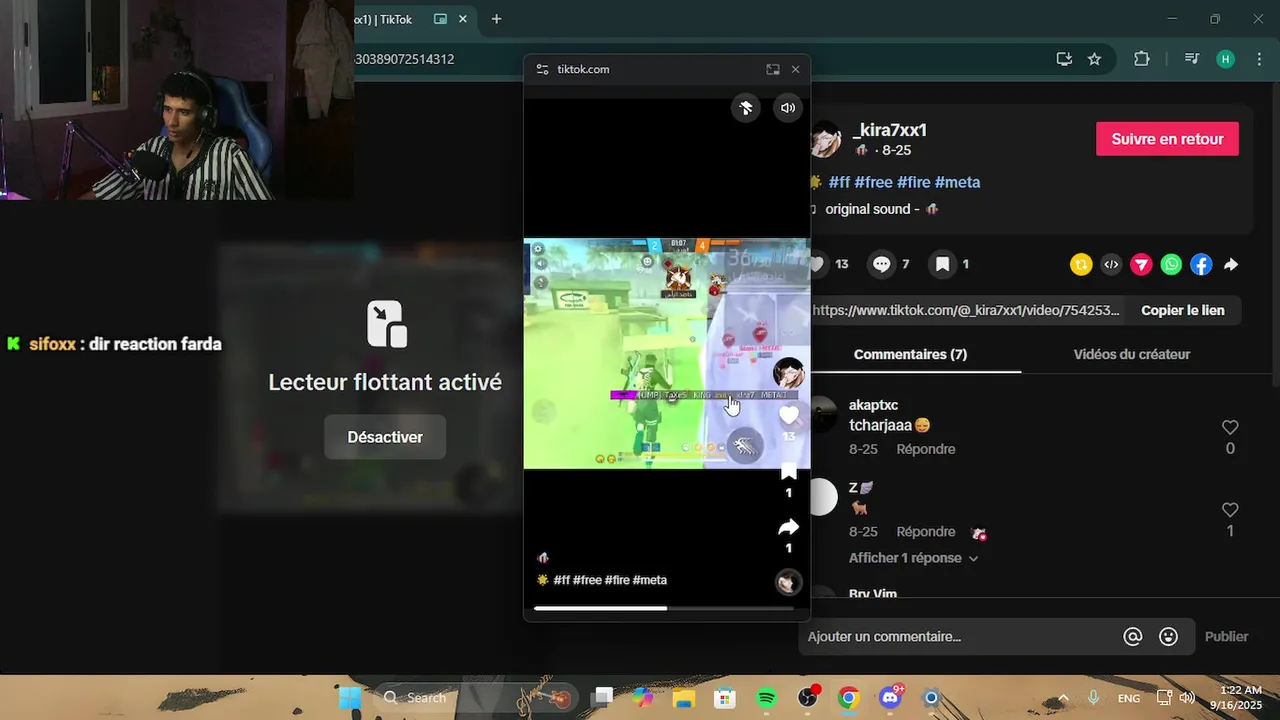
Task: Like the comment from user Z
Action: (1230, 510)
